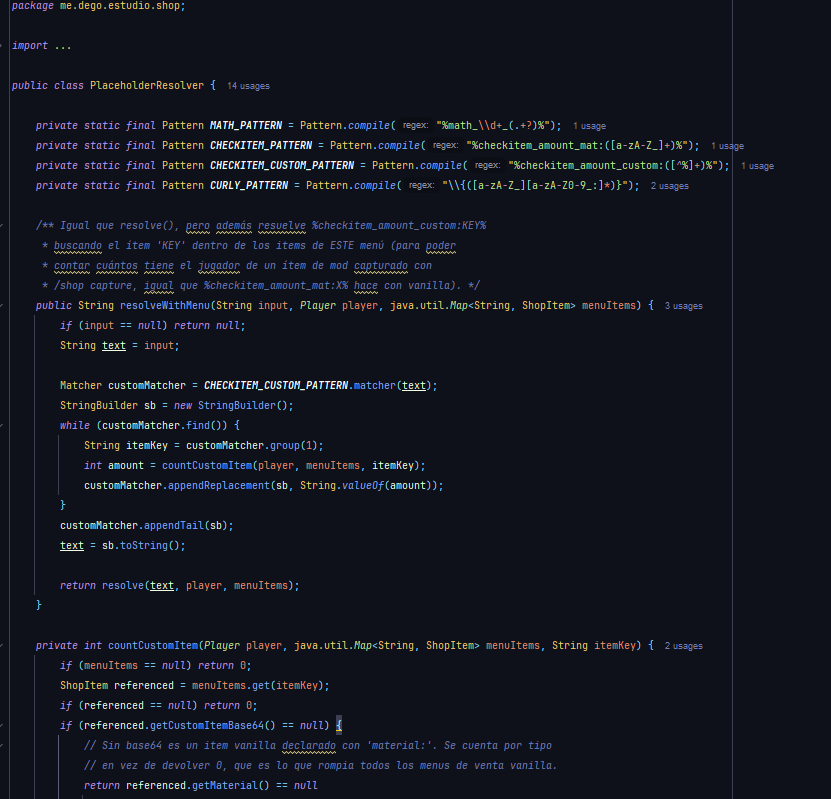
Task: Click the 'regex:' inlay hint on the CURLY_PATTERN line
Action: point(421,186)
